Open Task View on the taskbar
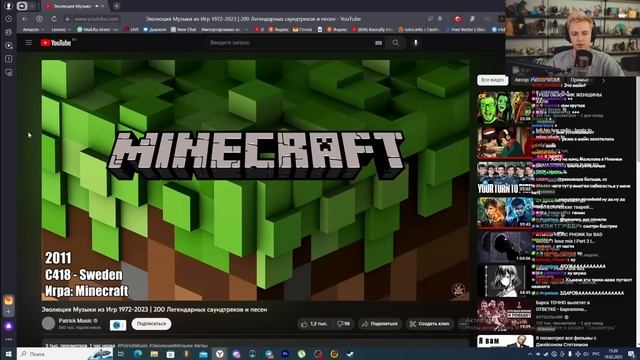 121,354
